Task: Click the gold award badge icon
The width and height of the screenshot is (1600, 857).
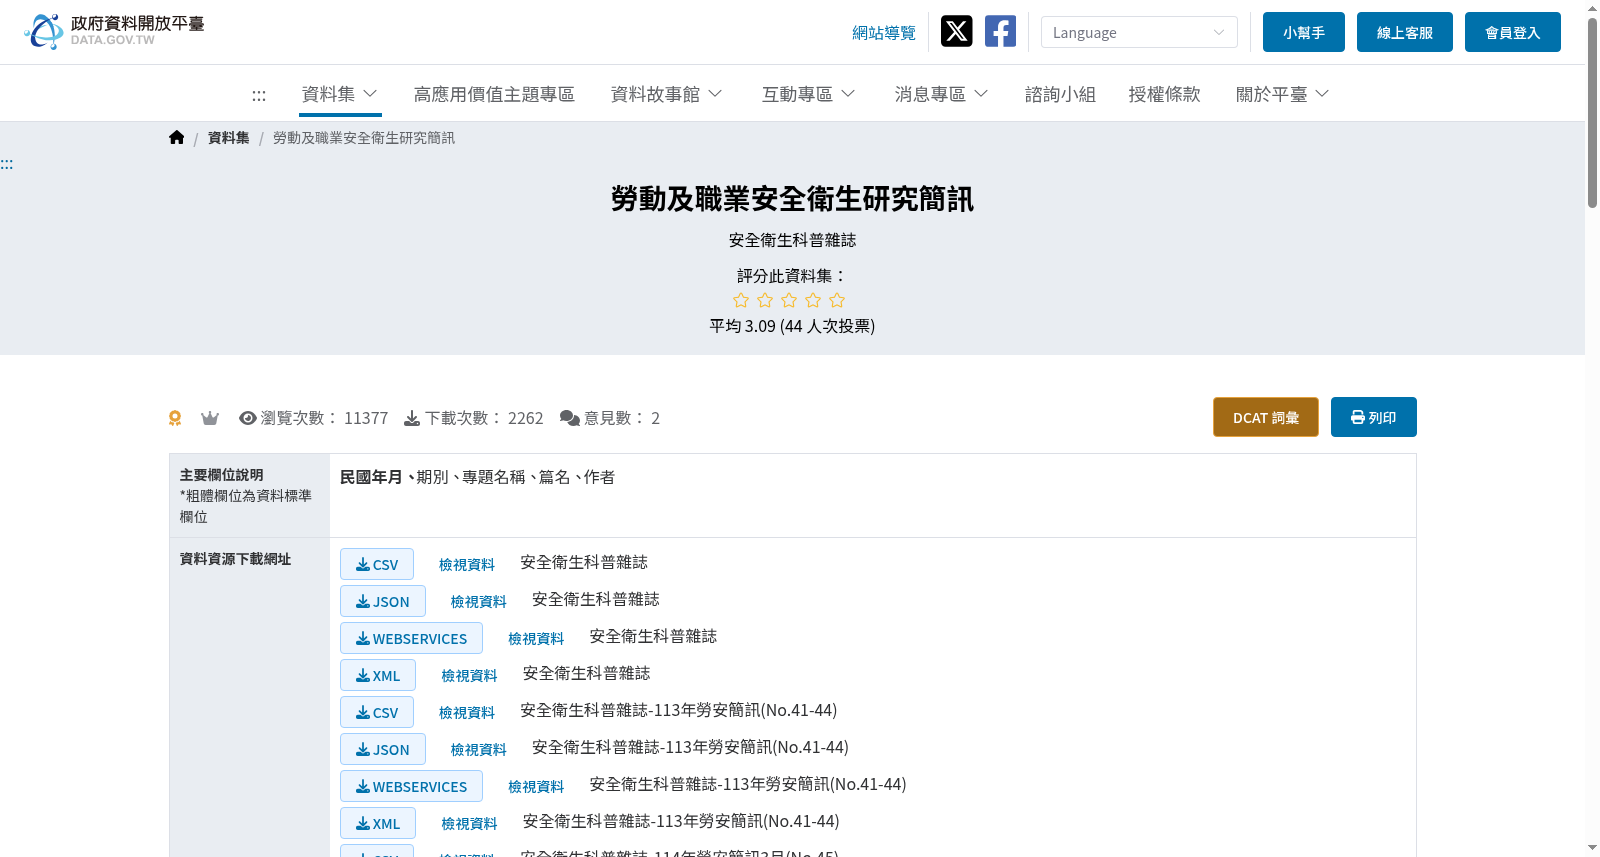Action: coord(175,418)
